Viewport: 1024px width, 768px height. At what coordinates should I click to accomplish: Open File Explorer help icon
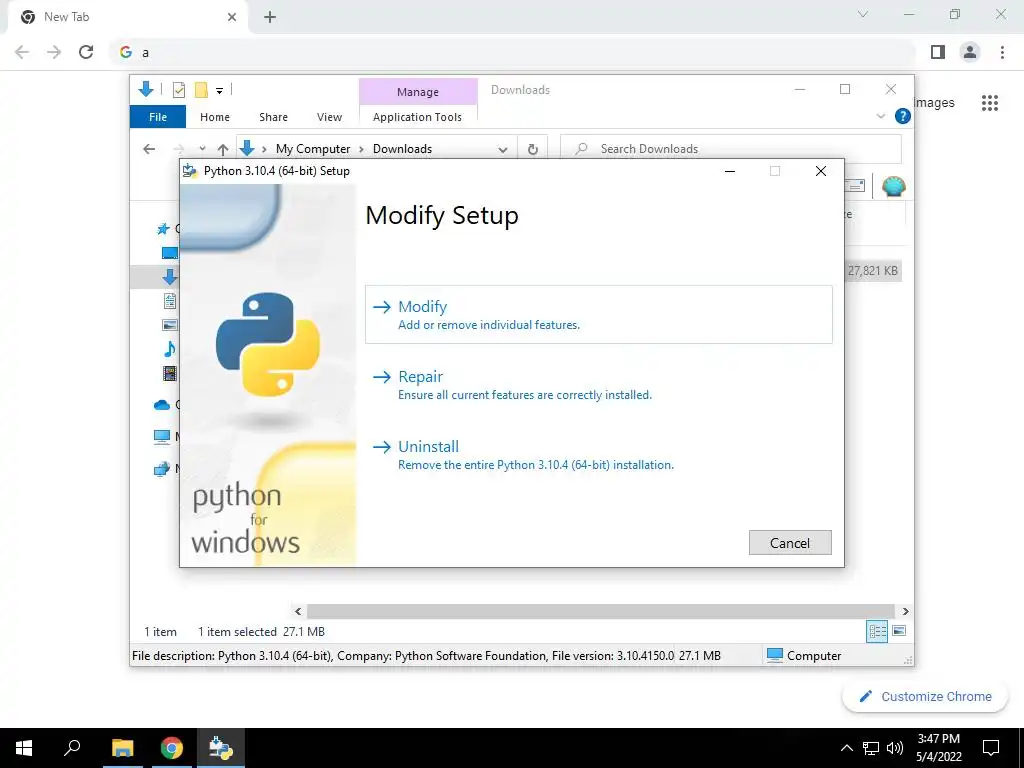click(x=903, y=116)
